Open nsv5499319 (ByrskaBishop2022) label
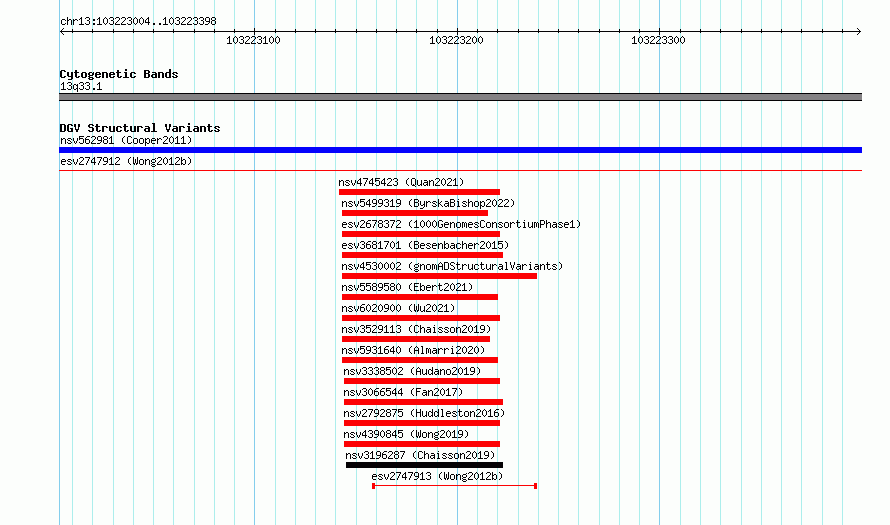The width and height of the screenshot is (890, 525). tap(428, 203)
